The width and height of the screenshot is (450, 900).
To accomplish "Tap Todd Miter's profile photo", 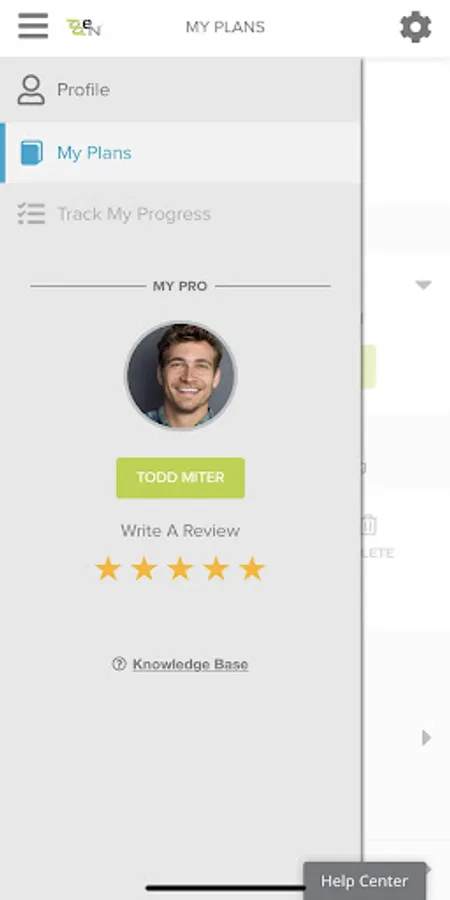I will coord(181,375).
